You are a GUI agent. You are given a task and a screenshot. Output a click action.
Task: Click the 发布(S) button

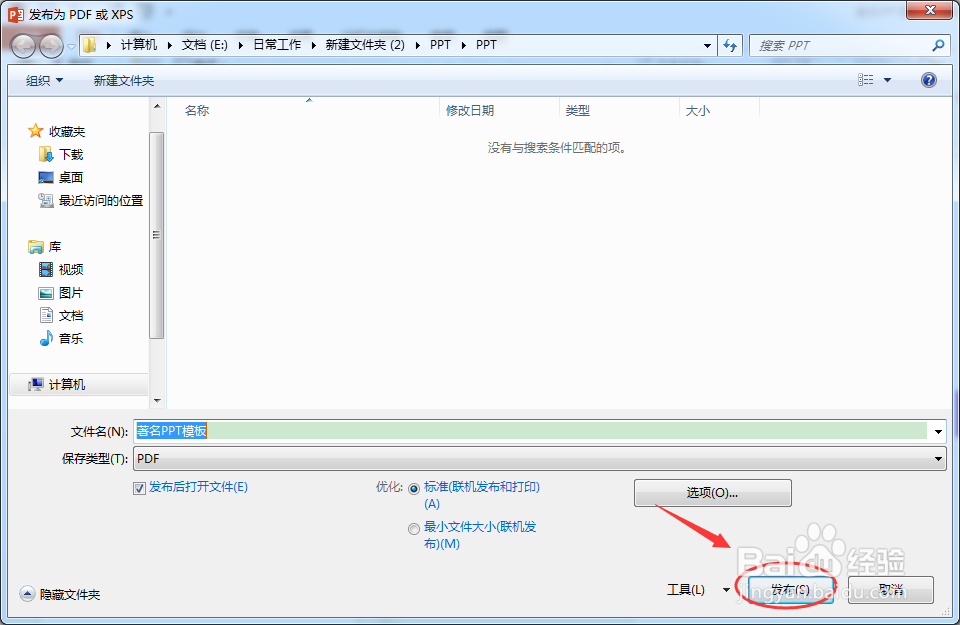click(x=789, y=590)
